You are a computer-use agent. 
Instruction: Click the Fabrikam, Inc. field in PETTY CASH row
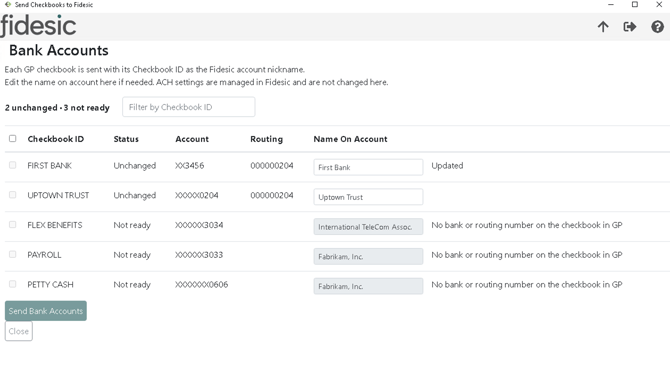368,286
